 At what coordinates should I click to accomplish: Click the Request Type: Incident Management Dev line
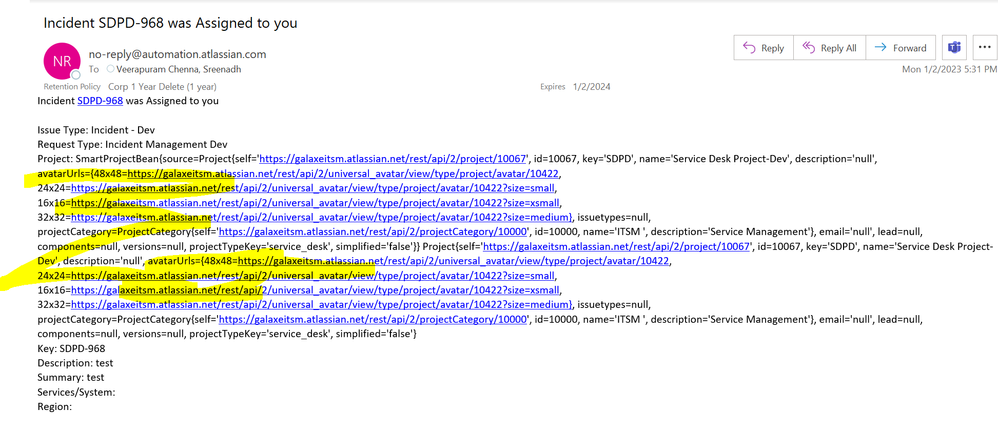(x=133, y=144)
